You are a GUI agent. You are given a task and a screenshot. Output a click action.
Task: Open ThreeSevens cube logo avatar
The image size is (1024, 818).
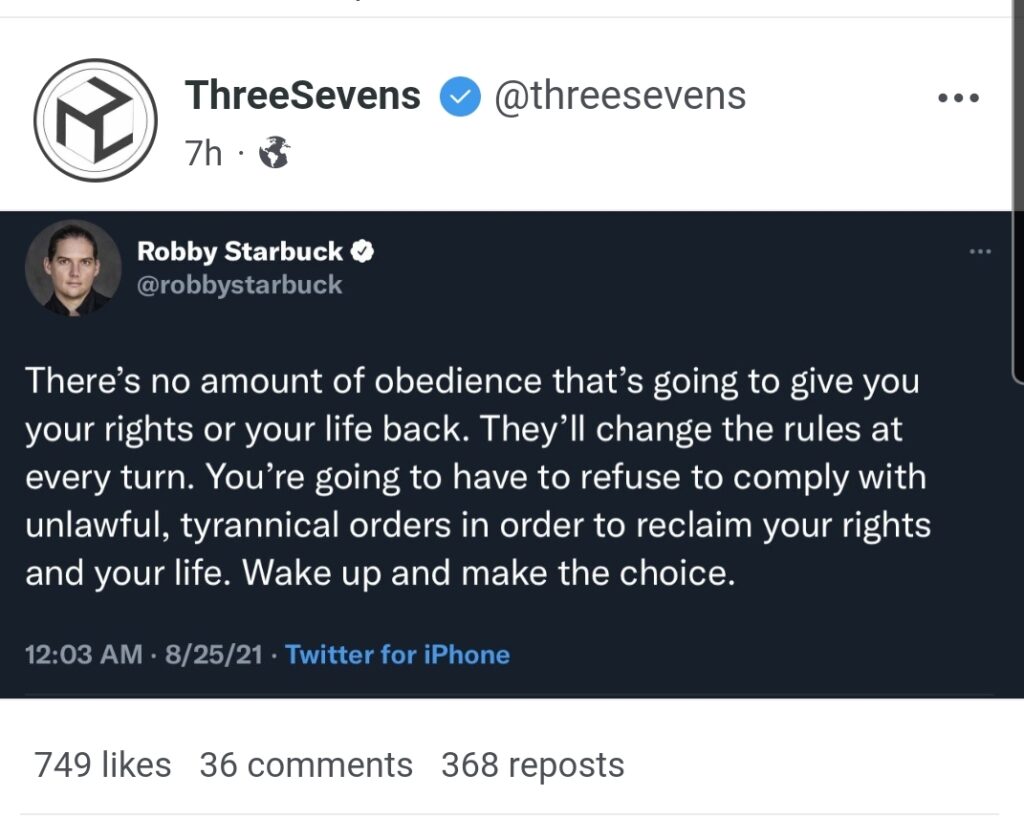pyautogui.click(x=95, y=120)
